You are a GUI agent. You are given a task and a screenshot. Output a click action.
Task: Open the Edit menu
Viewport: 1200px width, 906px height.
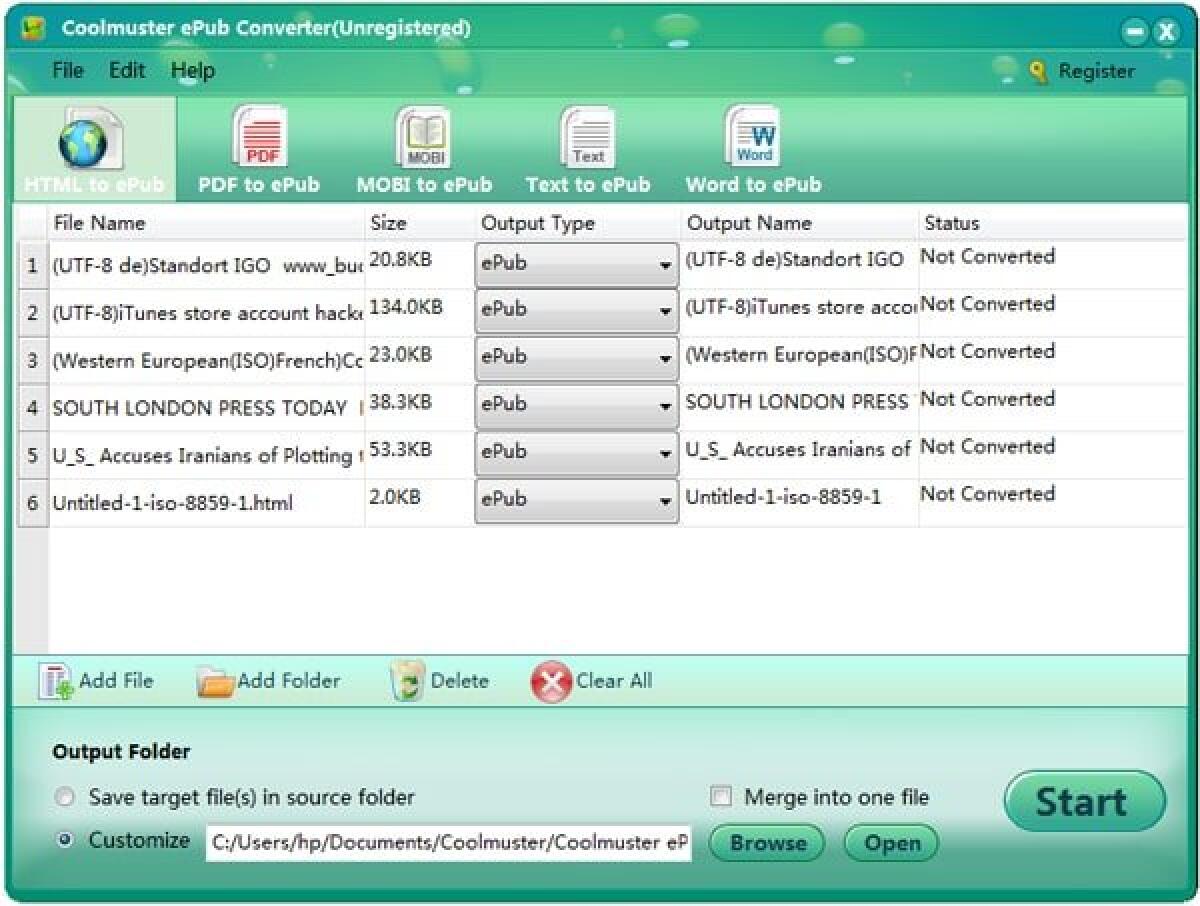[126, 70]
